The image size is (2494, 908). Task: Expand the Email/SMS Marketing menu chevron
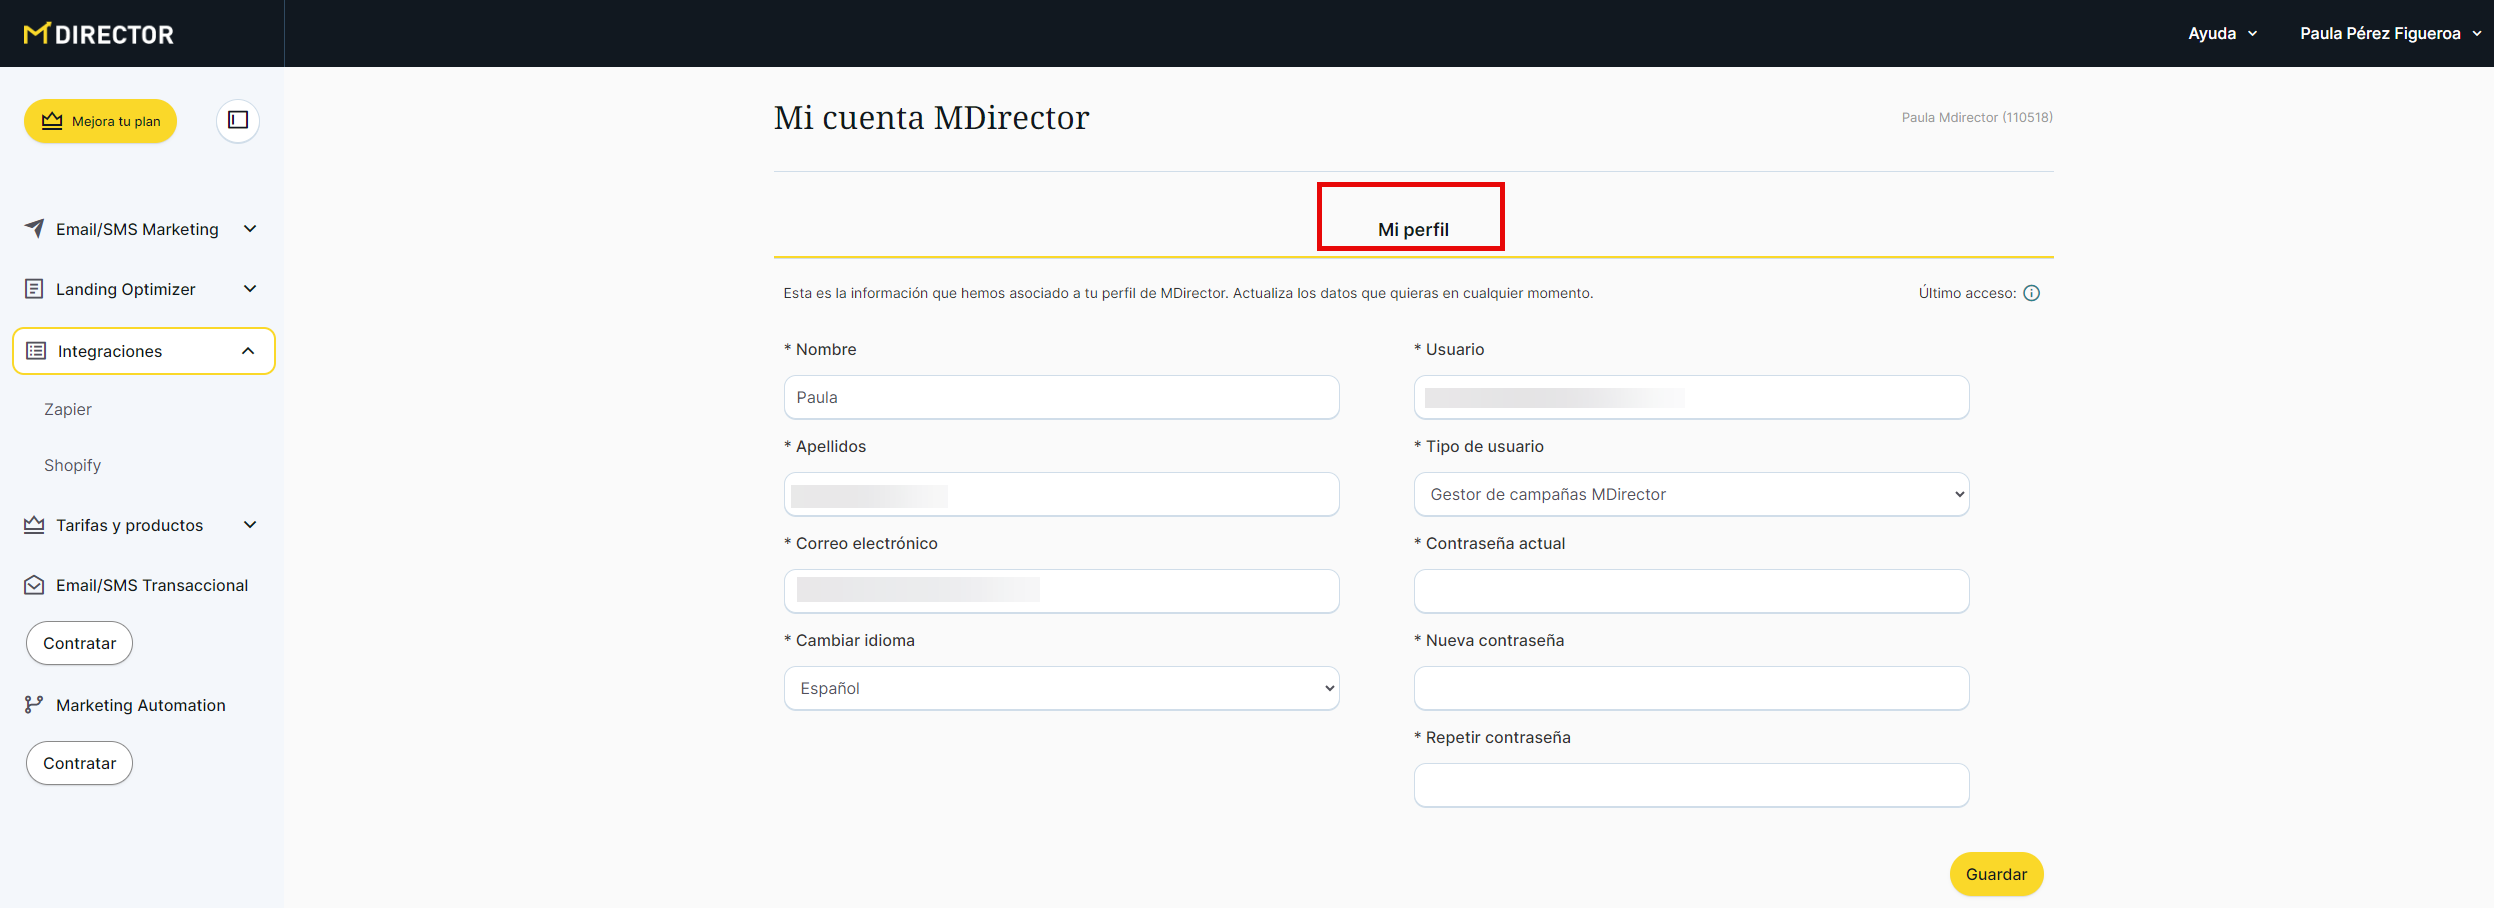(250, 229)
